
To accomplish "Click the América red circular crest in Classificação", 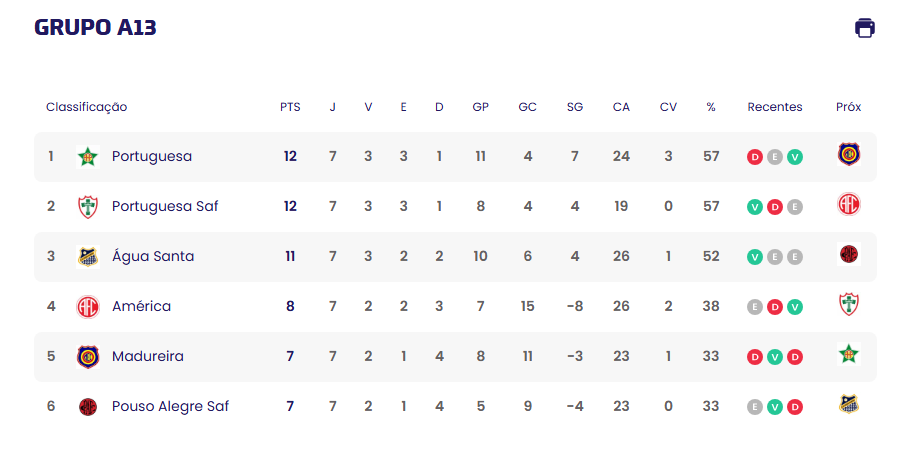I will coord(88,307).
